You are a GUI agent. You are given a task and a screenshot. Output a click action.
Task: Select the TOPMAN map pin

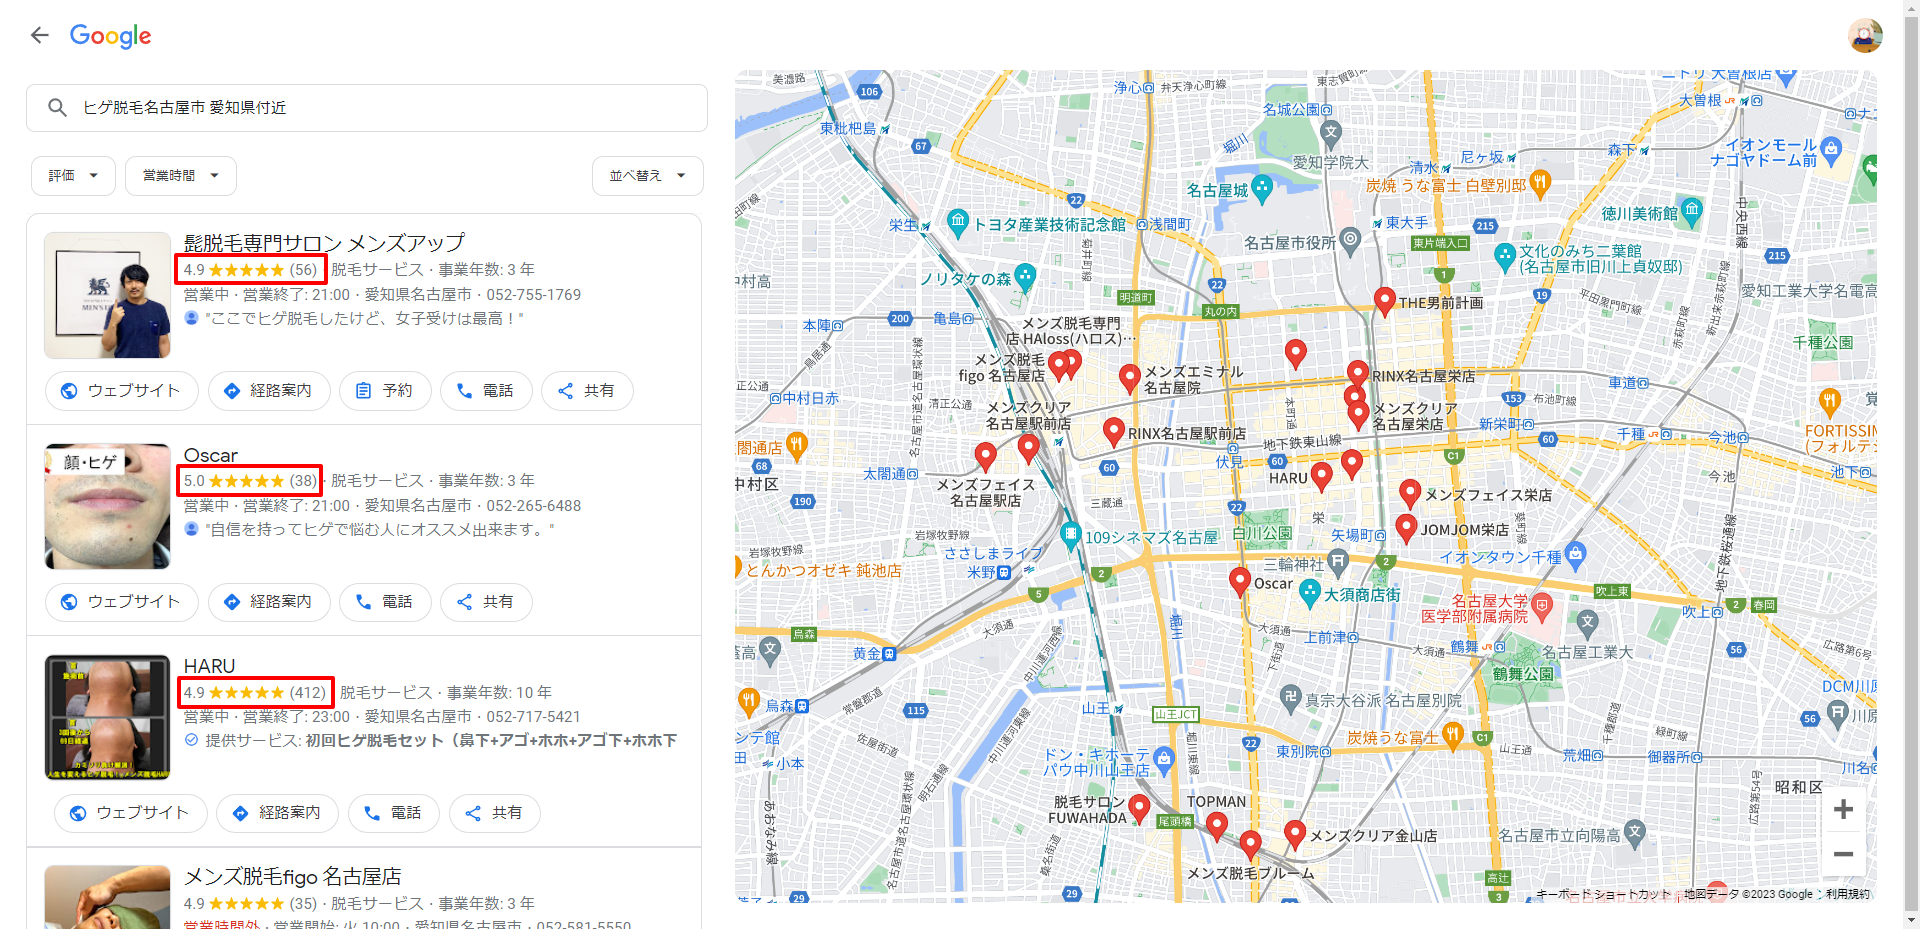coord(1217,825)
